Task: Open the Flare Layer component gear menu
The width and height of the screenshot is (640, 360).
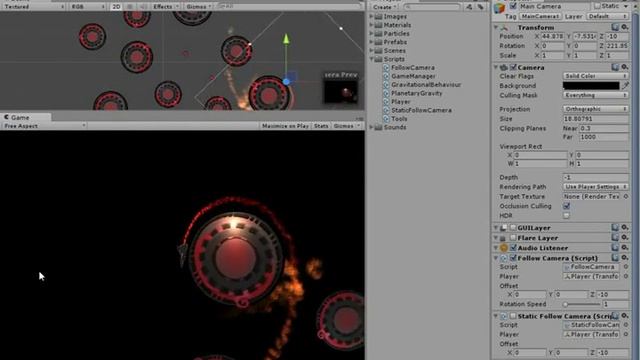Action: (624, 238)
